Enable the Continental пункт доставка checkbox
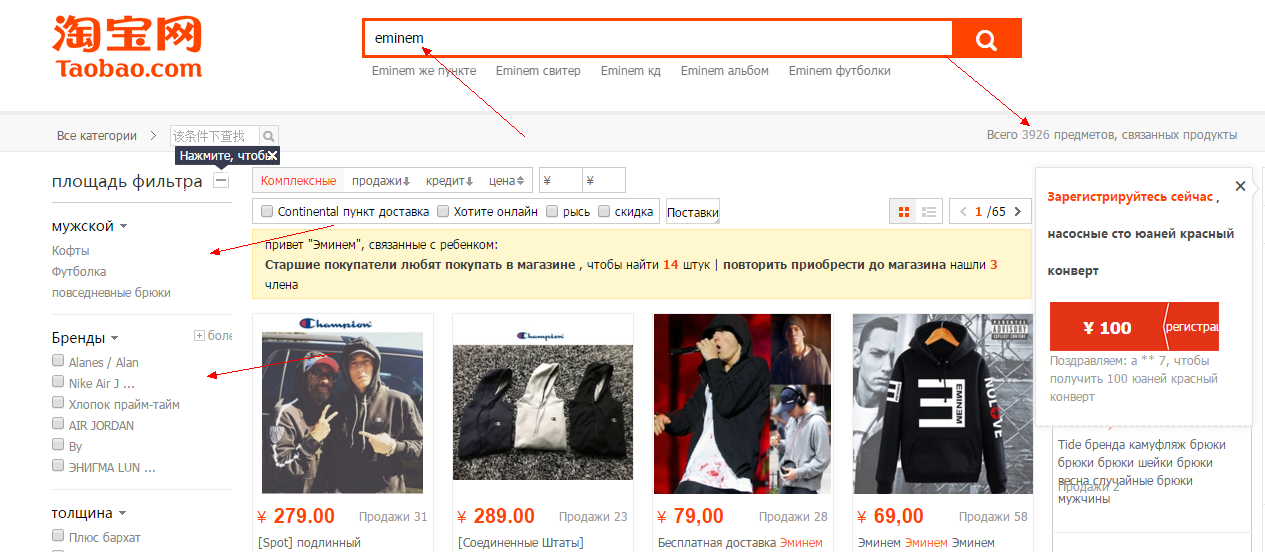 [267, 212]
